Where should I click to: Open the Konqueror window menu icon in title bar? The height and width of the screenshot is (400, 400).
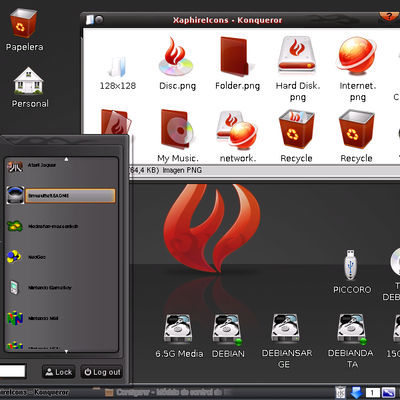tap(89, 20)
